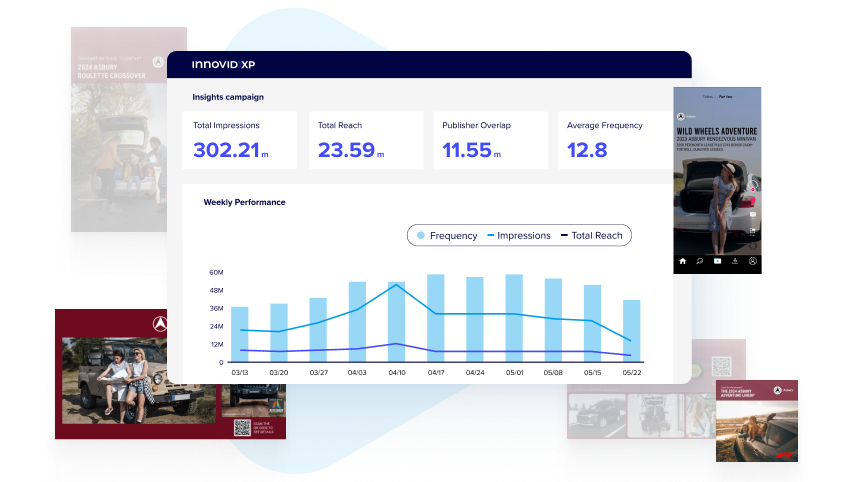Select the 05/08 frequency bar
858x482 pixels.
(x=553, y=320)
